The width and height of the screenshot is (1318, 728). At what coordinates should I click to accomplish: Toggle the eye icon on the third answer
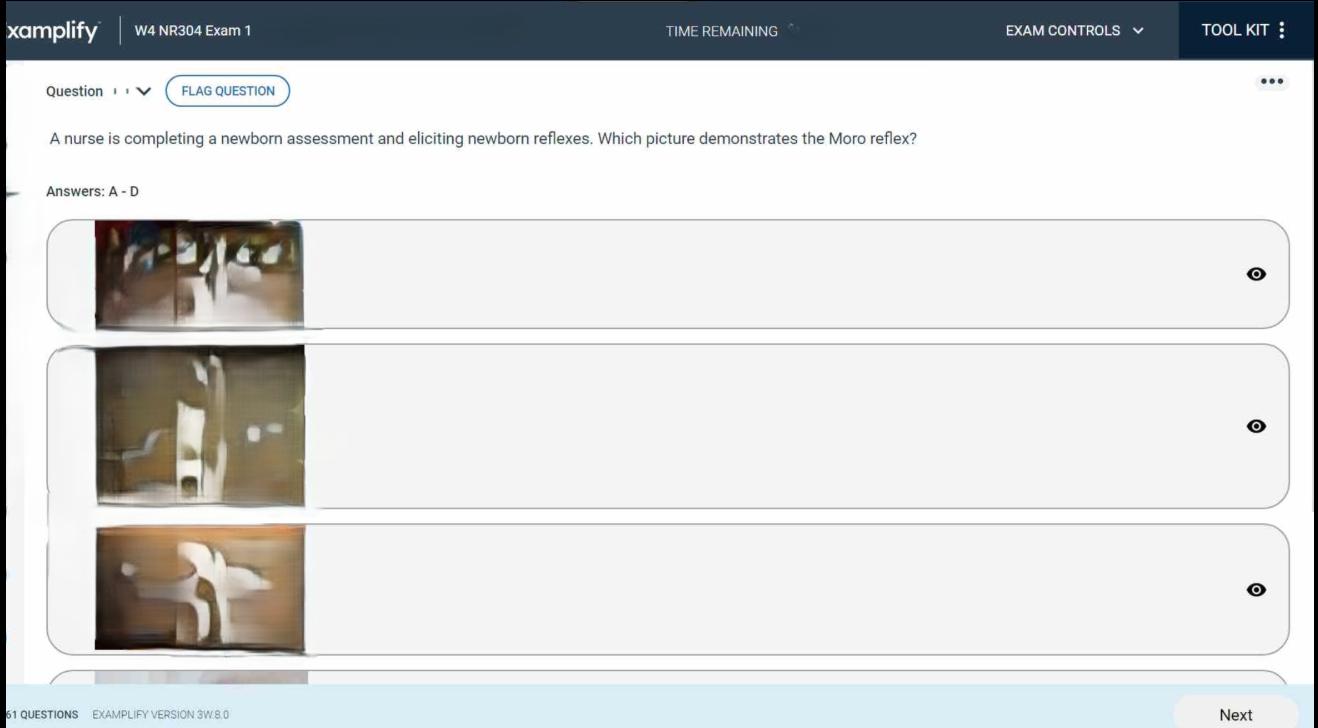pos(1257,590)
